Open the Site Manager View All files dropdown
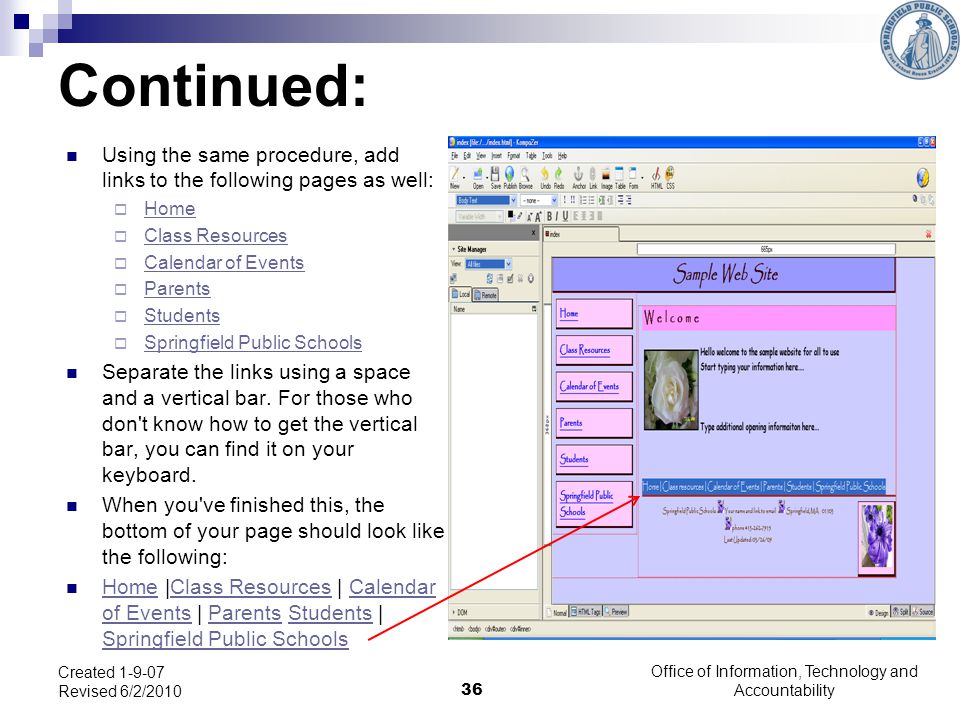Viewport: 960px width, 720px height. tap(489, 264)
